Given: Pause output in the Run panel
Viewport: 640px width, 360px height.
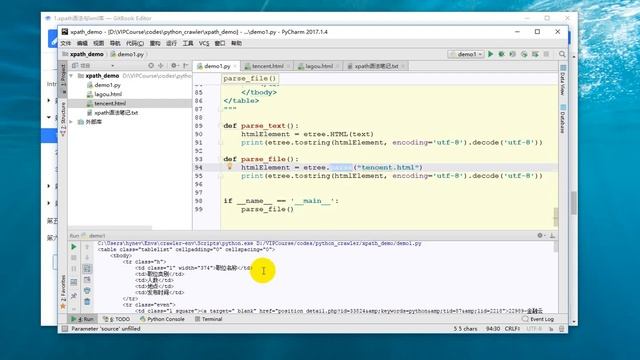Looking at the screenshot, I should 73,269.
